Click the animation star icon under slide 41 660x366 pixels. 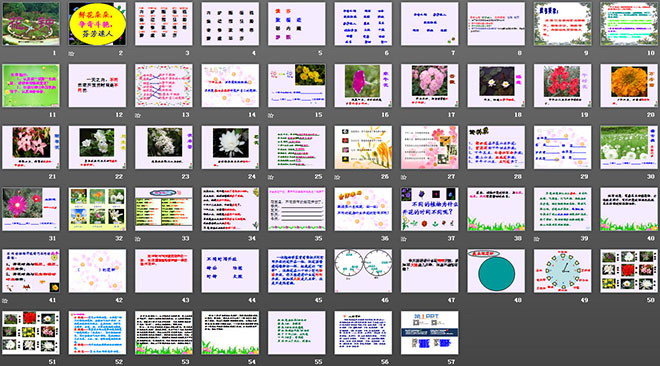point(5,301)
